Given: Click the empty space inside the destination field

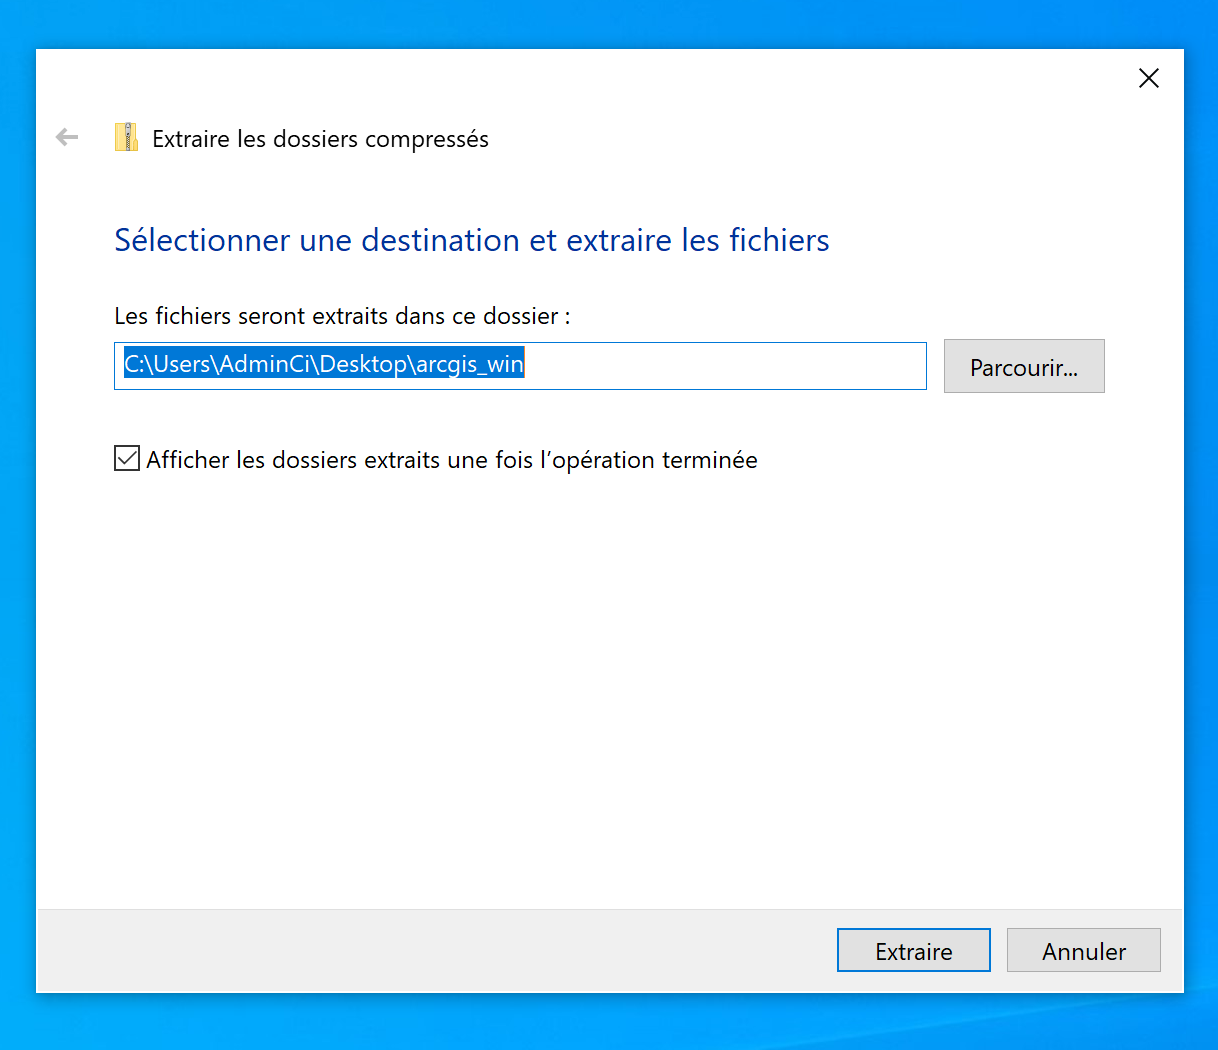Looking at the screenshot, I should [730, 365].
